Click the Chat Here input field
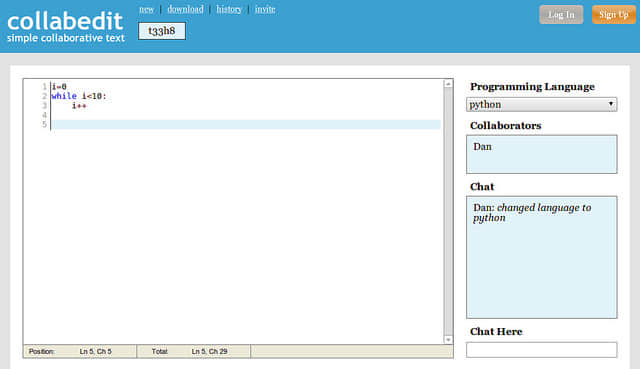640x369 pixels. tap(541, 350)
